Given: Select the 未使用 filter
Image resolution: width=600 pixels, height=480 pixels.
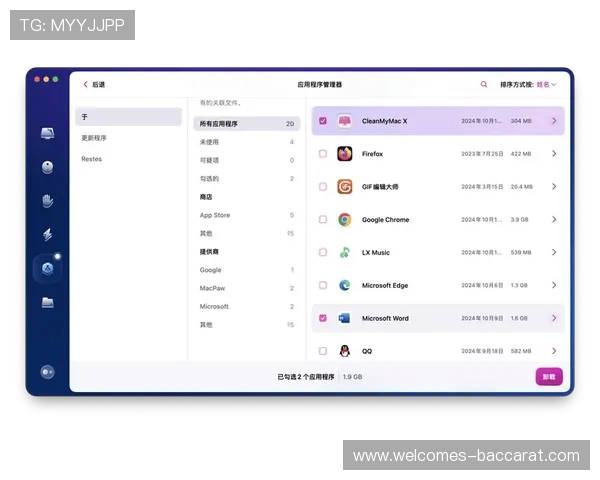Looking at the screenshot, I should pyautogui.click(x=247, y=142).
